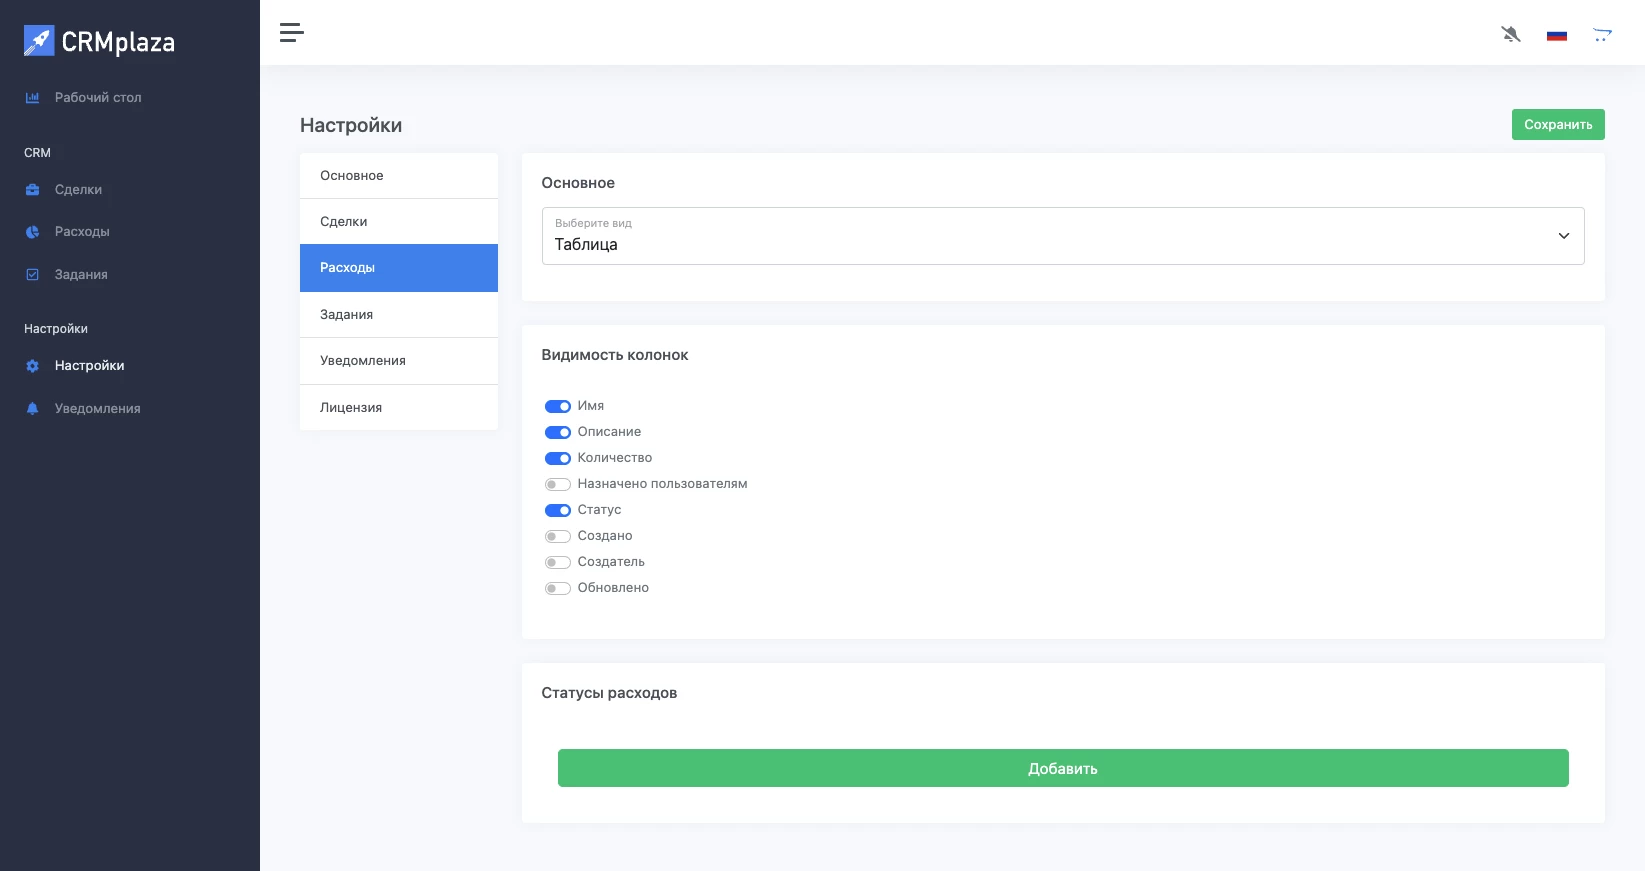Click the Задания checkbox icon in sidebar

click(x=32, y=274)
